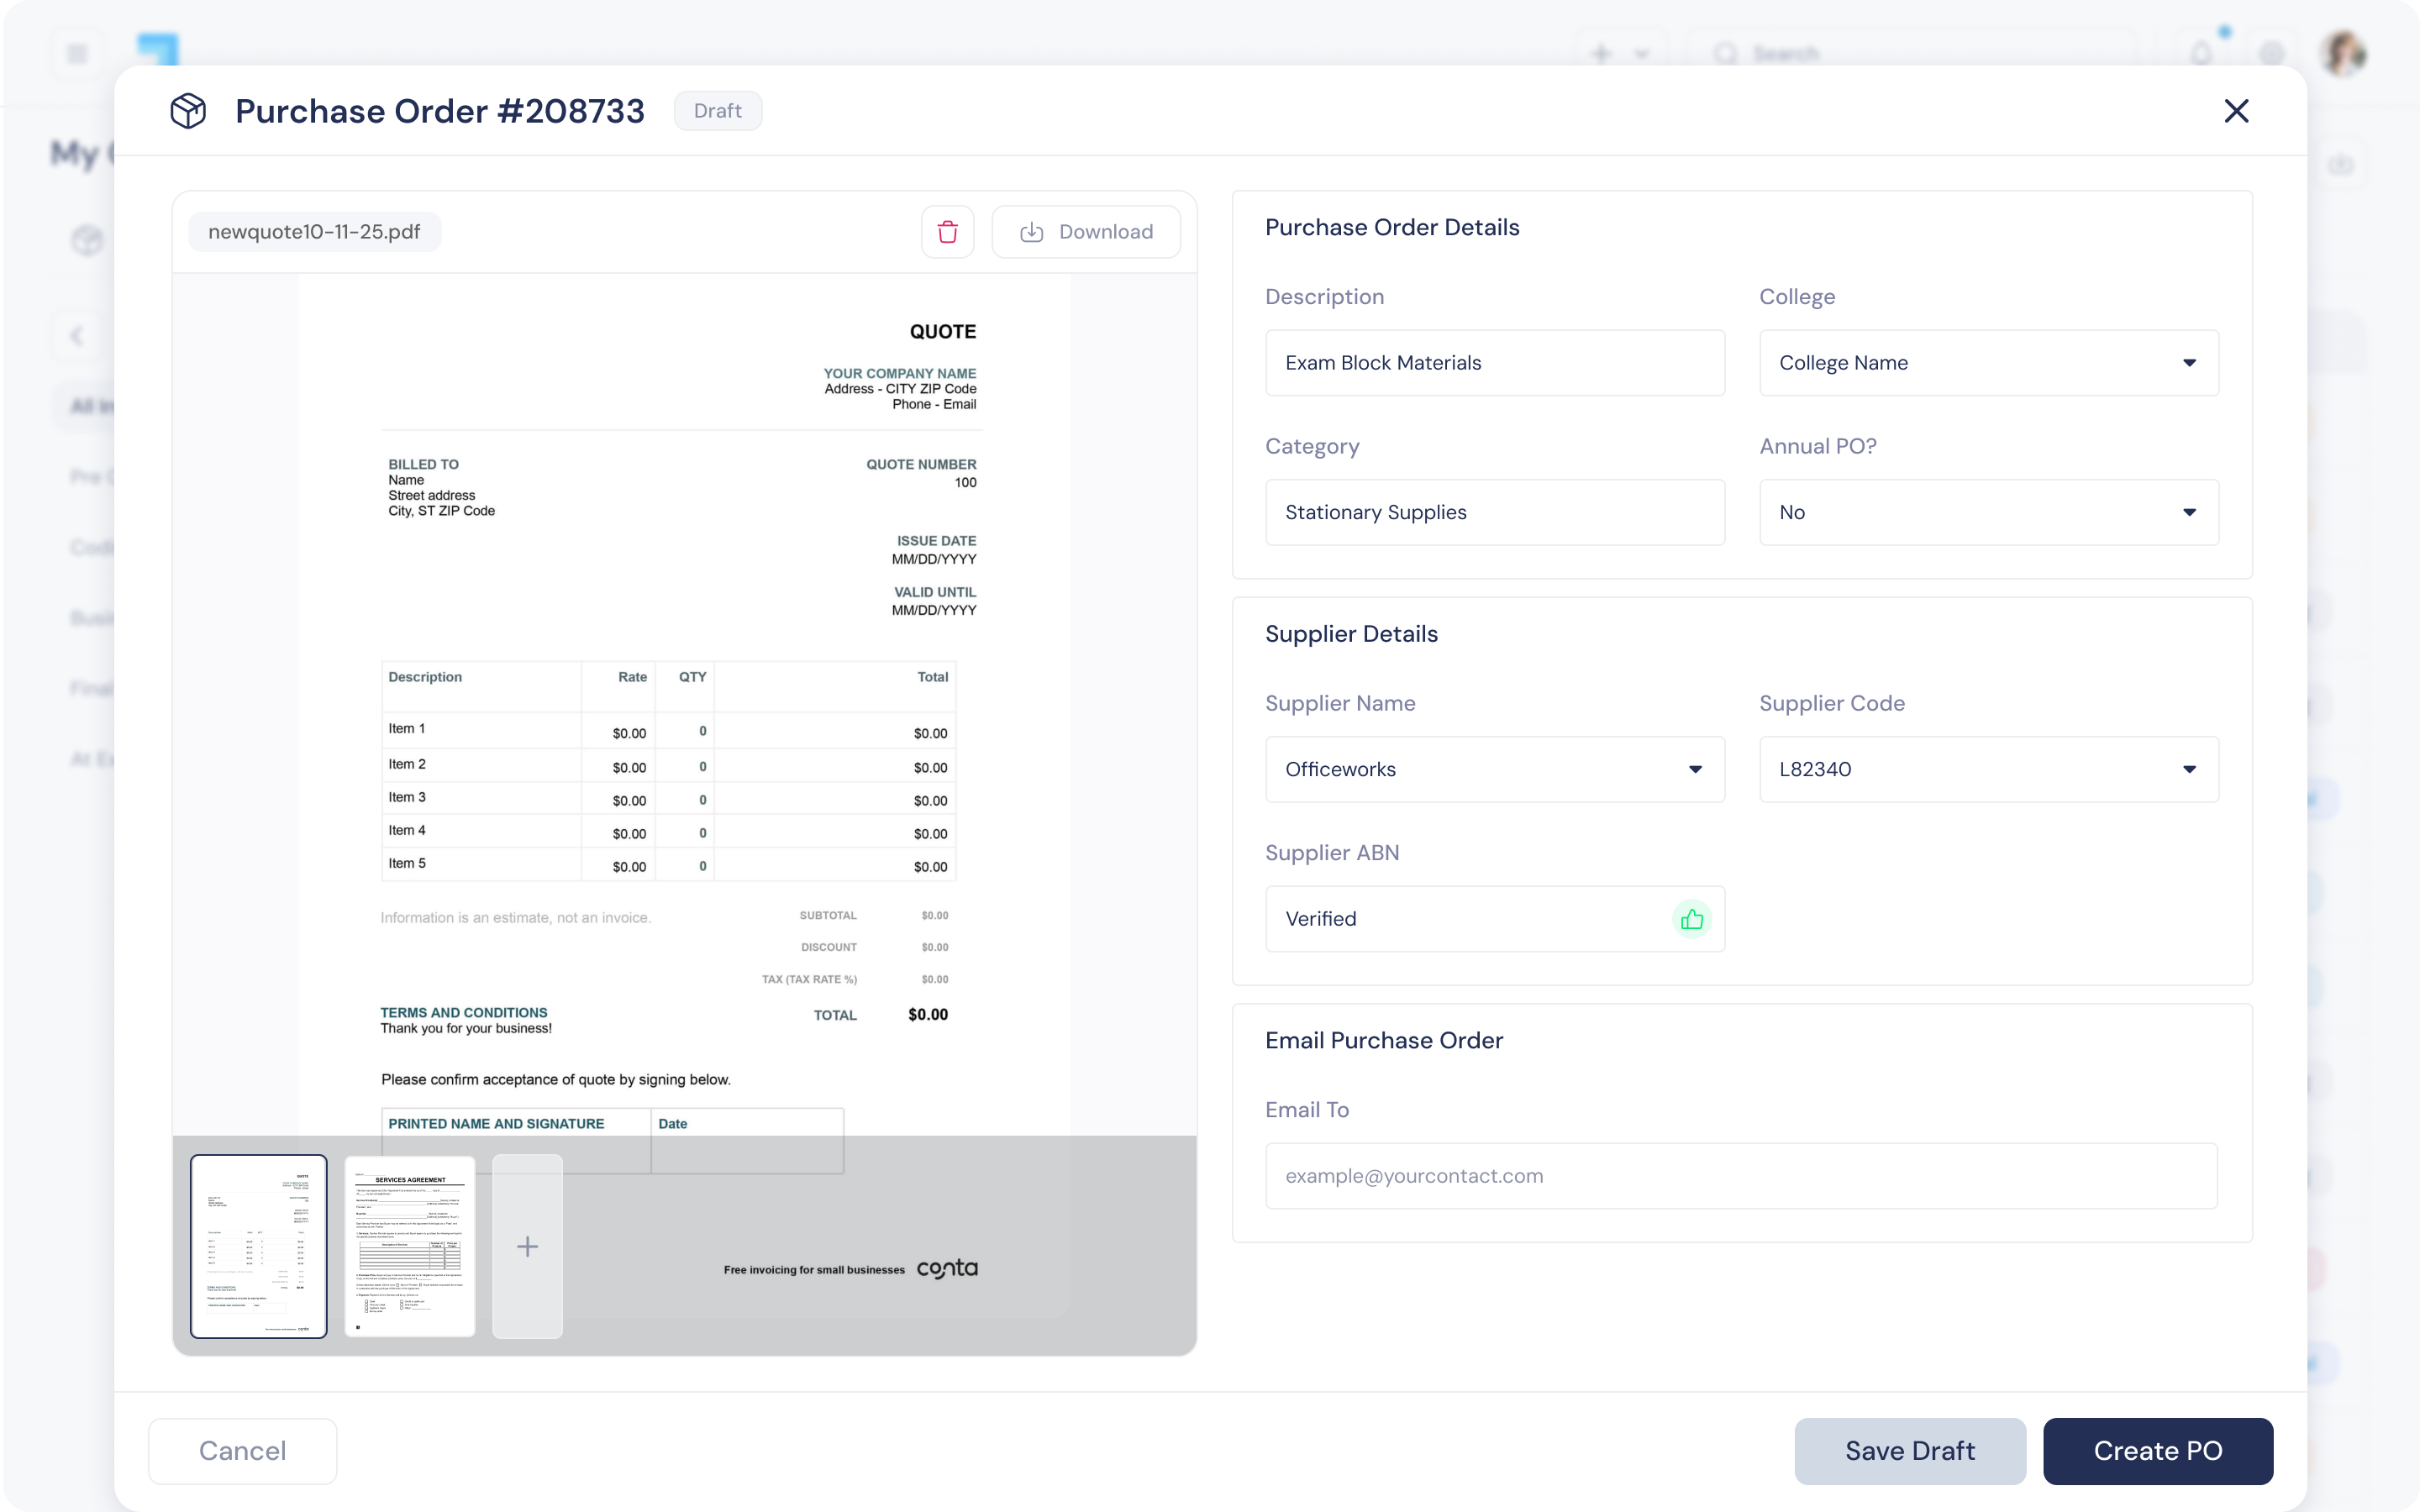Click the Category field Stationary Supplies
Image resolution: width=2420 pixels, height=1512 pixels.
[1494, 512]
